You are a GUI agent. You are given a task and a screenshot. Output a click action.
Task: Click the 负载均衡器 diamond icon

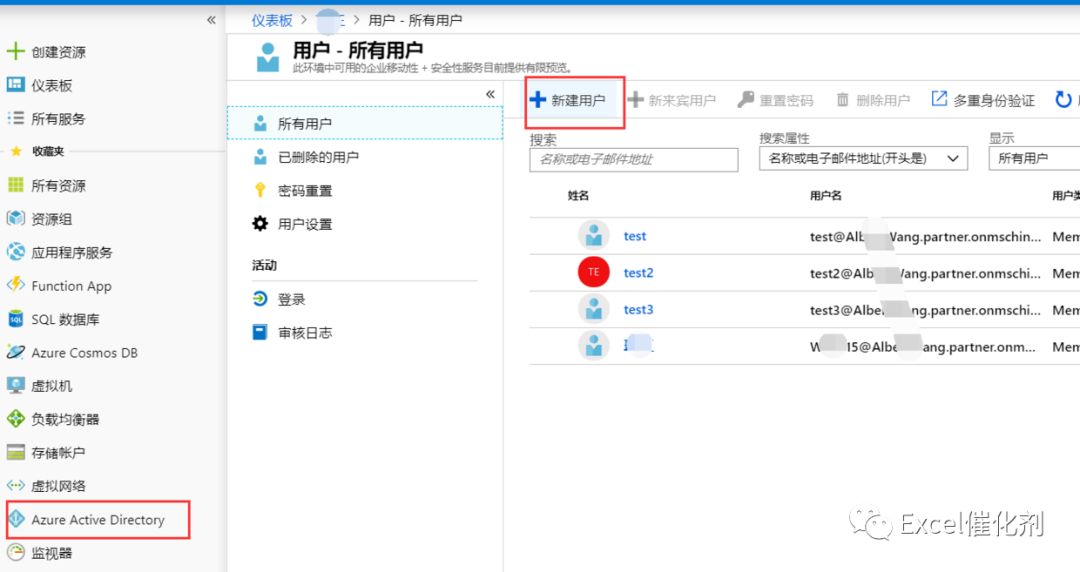coord(15,418)
